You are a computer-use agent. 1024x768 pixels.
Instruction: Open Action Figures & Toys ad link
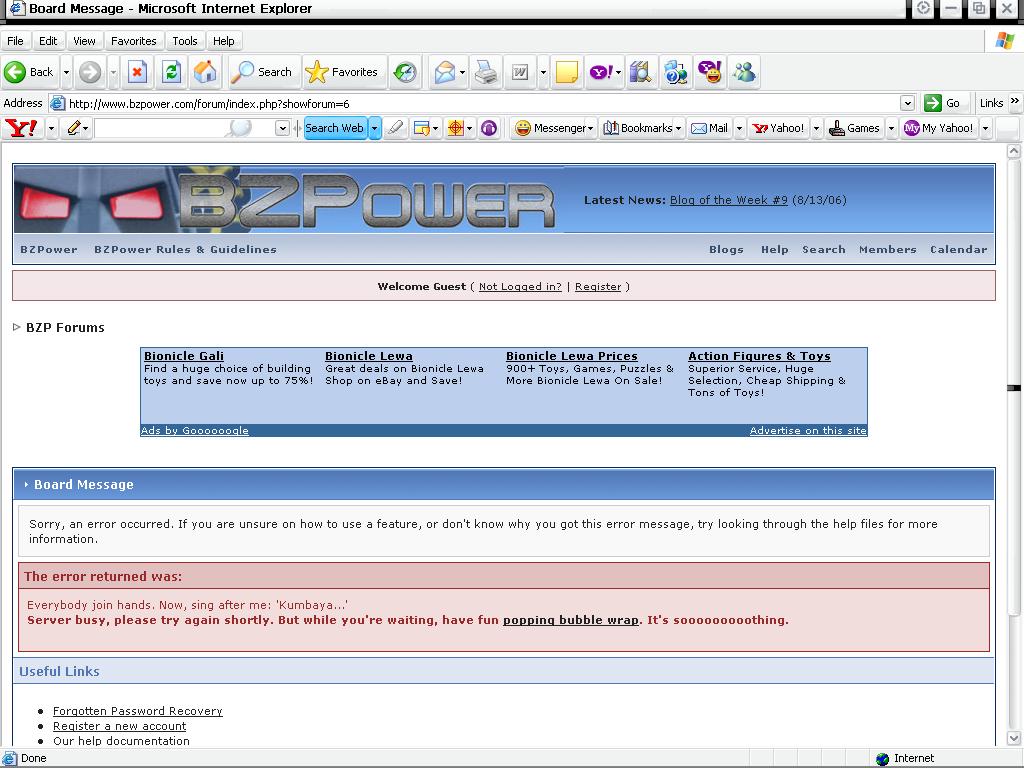(x=759, y=356)
